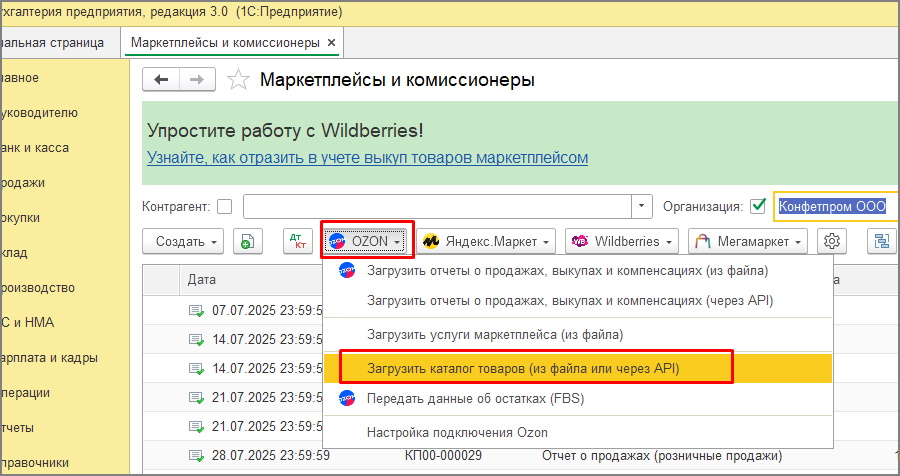Open the Покупки sidebar section
The height and width of the screenshot is (476, 900).
20,218
